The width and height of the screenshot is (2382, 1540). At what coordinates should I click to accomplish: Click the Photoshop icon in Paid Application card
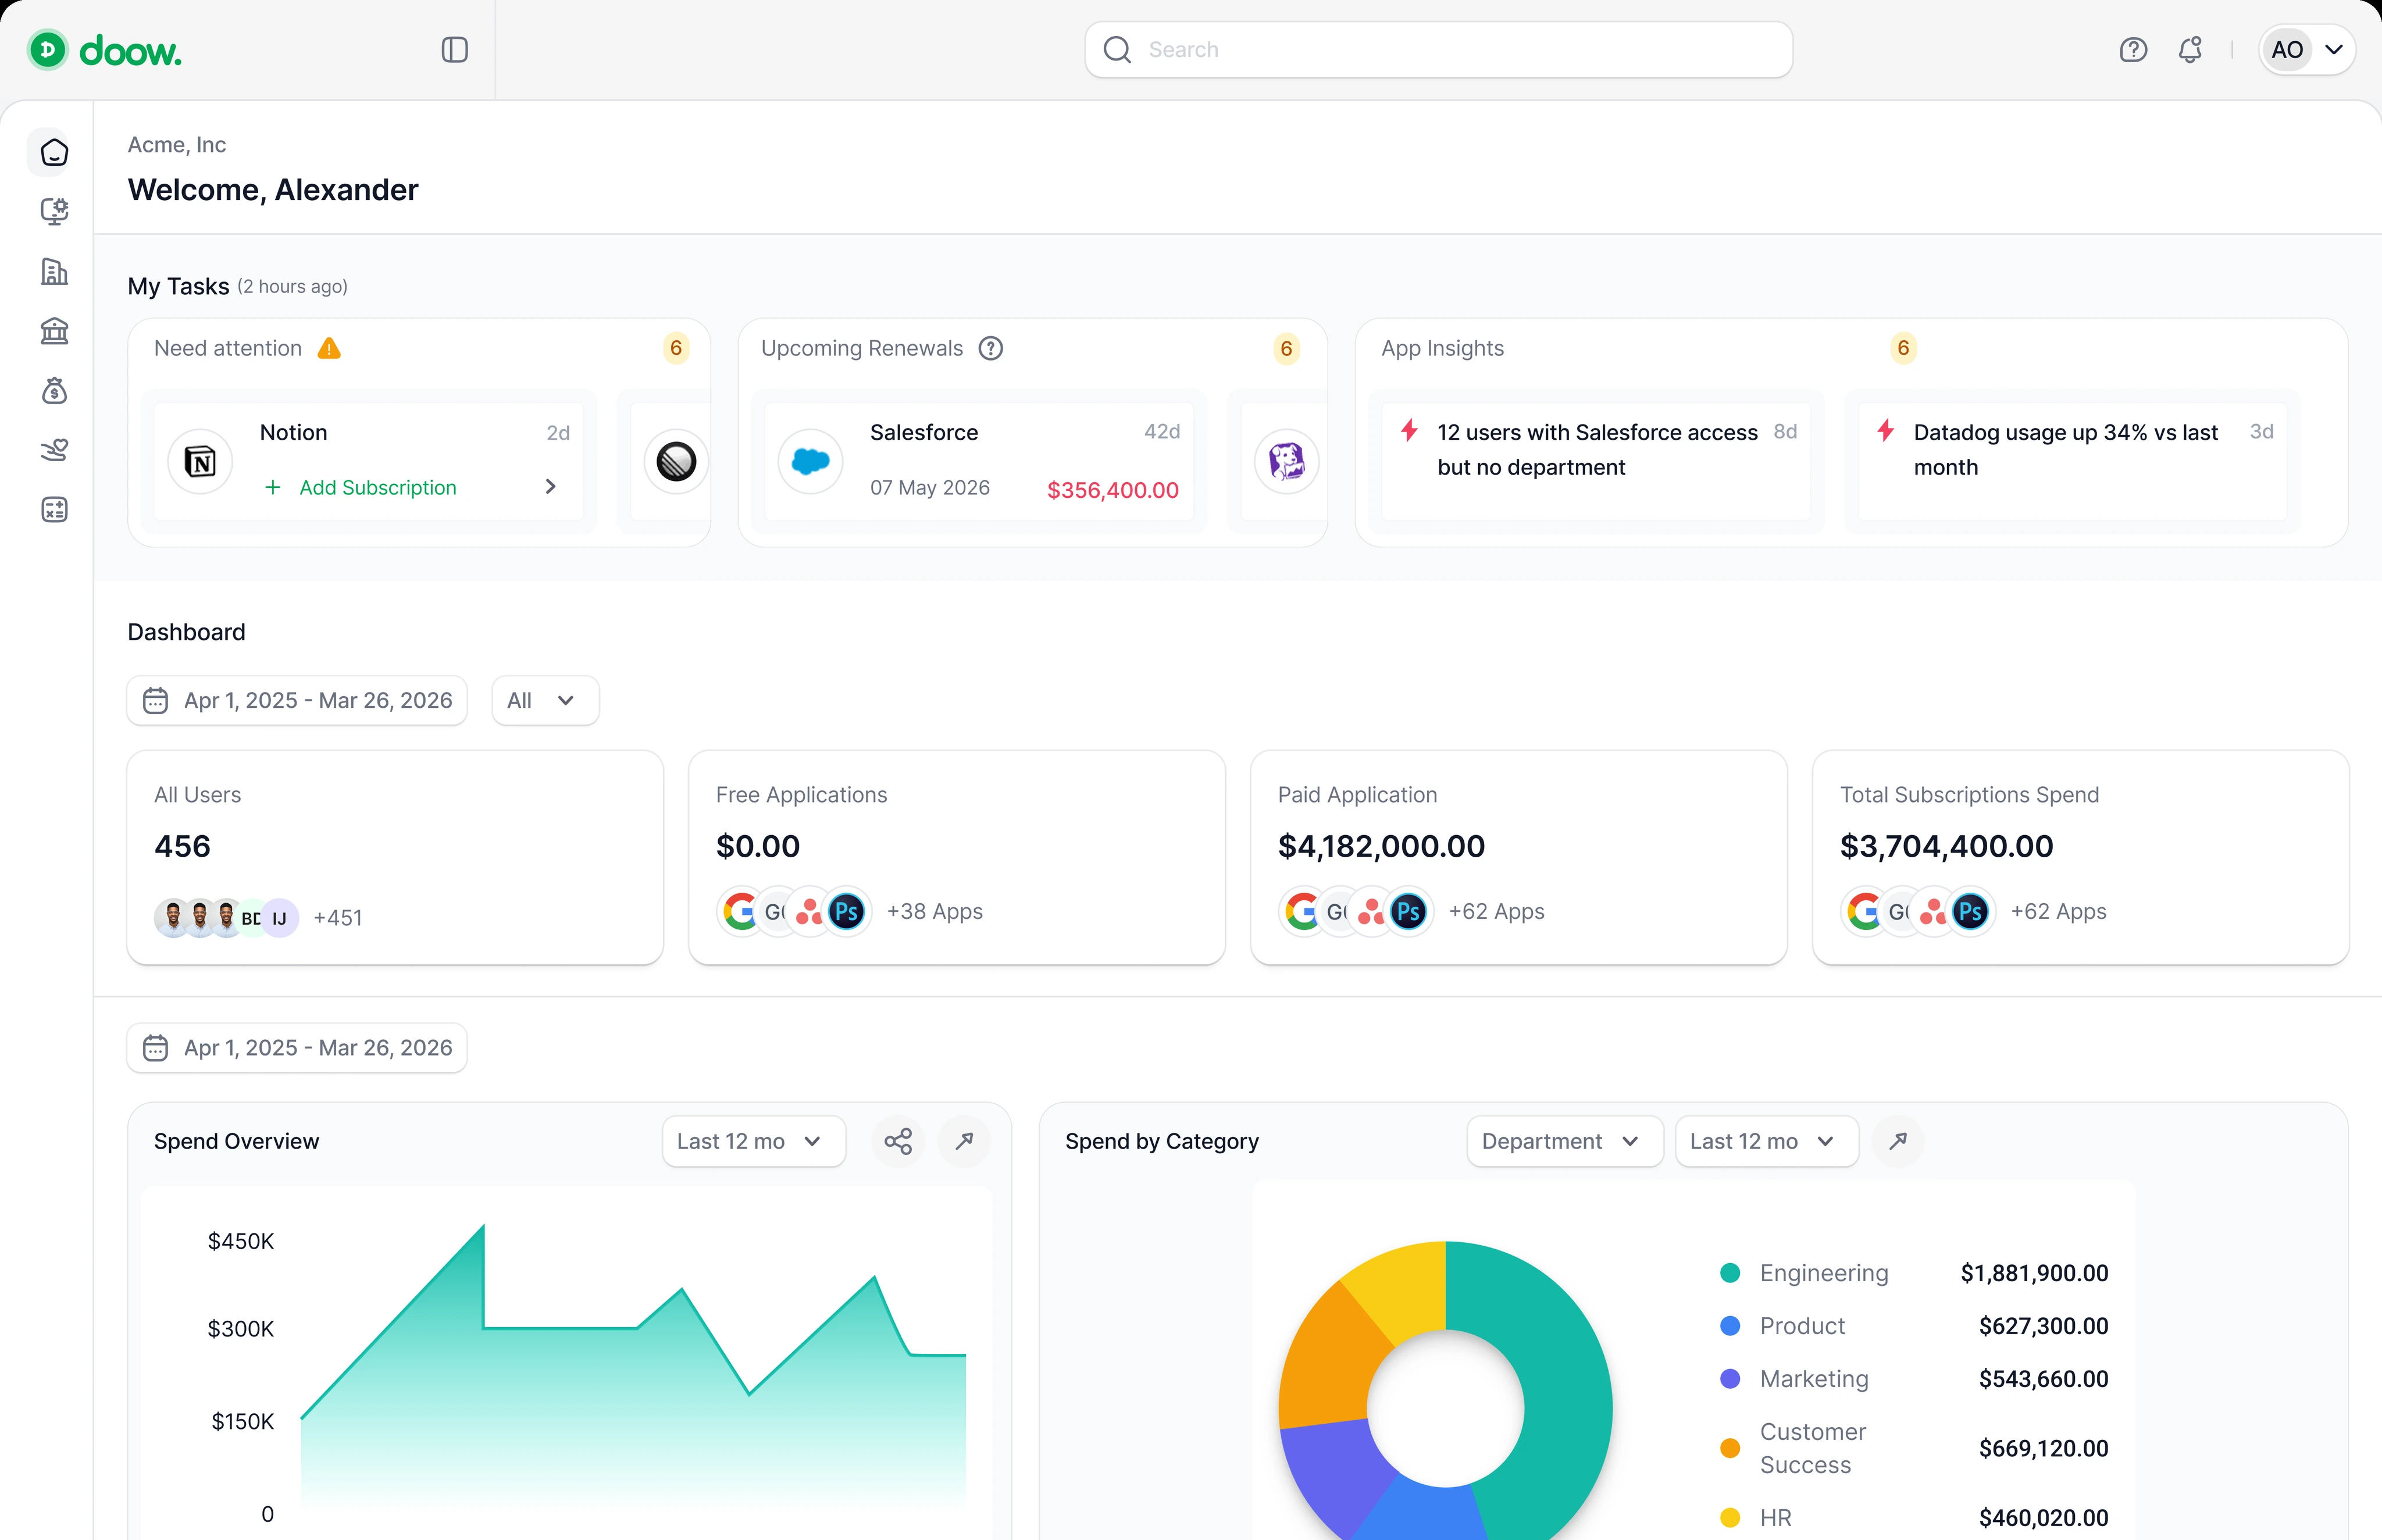tap(1409, 911)
